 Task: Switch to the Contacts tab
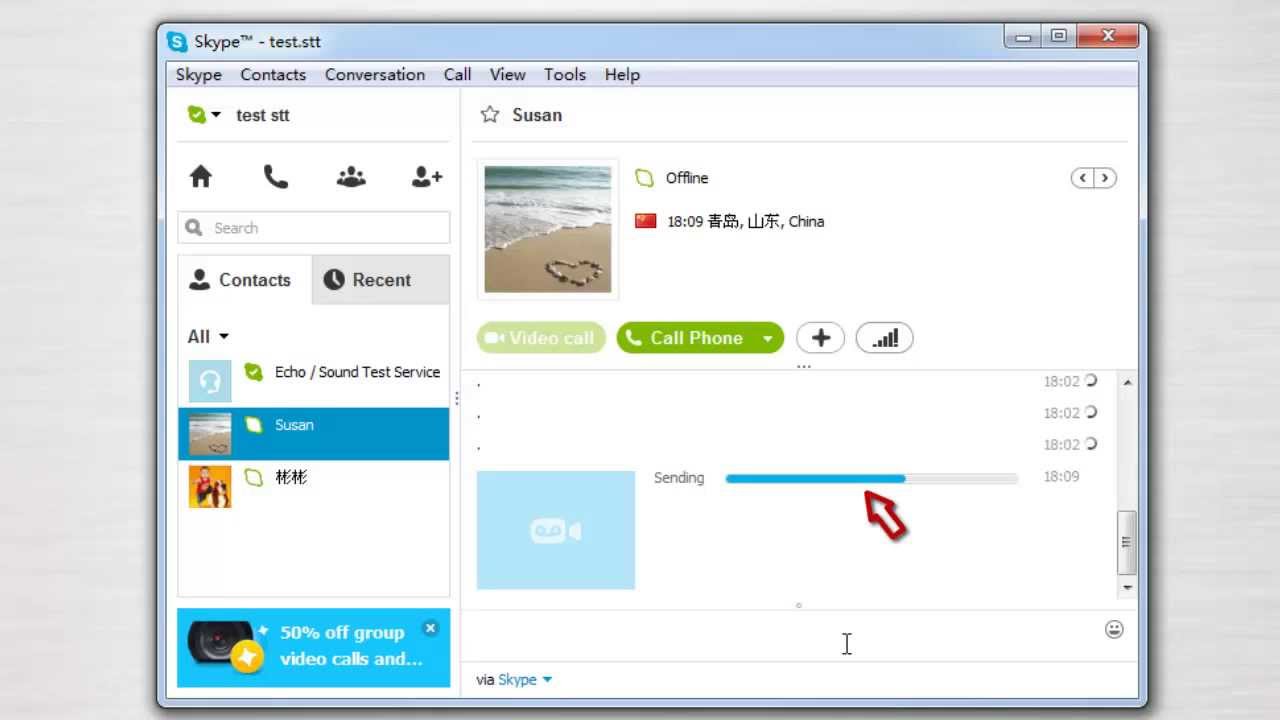click(x=245, y=280)
